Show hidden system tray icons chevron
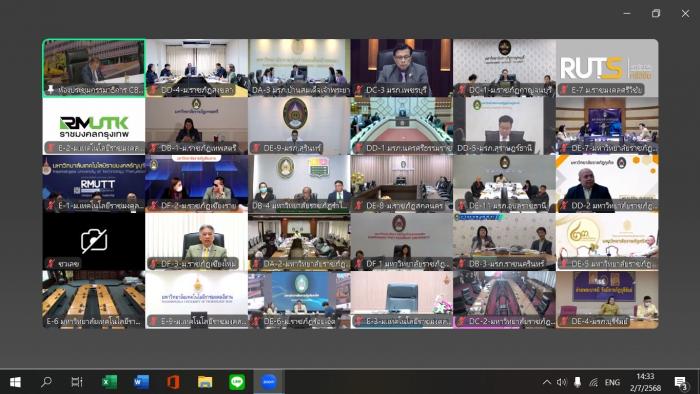Image resolution: width=700 pixels, height=394 pixels. (546, 382)
